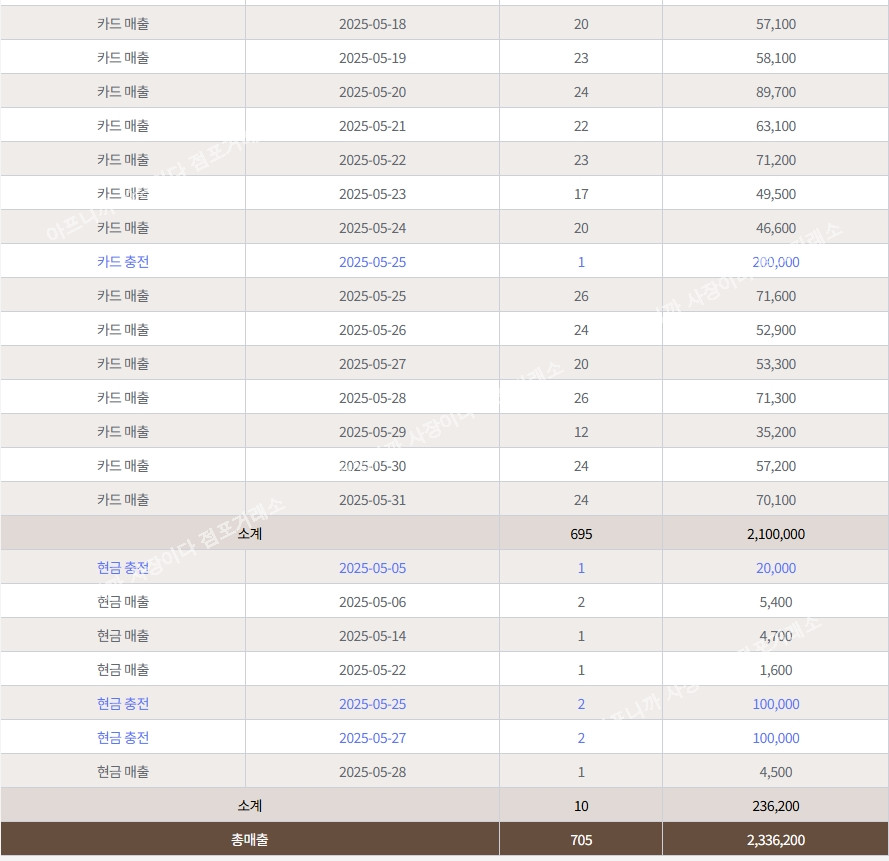Click the blue 20,000 cash recharge amount
This screenshot has height=861, width=889.
[x=775, y=568]
